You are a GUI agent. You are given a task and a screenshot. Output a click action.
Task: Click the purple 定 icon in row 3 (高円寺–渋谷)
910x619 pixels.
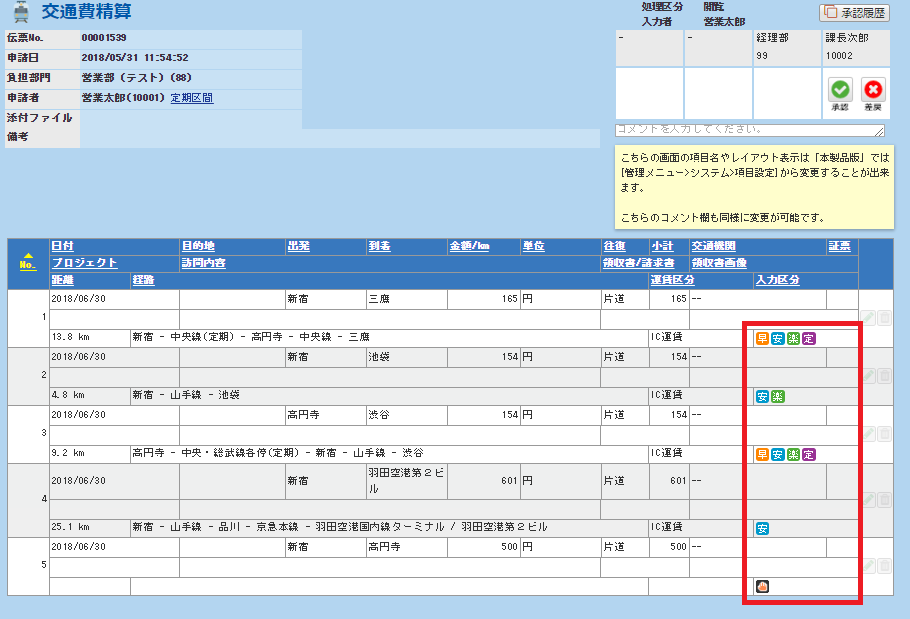[809, 454]
